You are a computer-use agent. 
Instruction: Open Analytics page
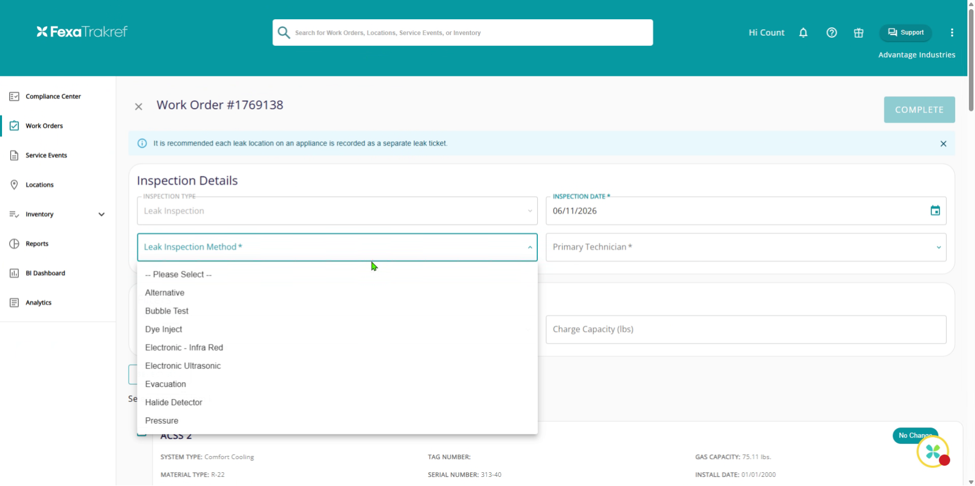tap(39, 303)
